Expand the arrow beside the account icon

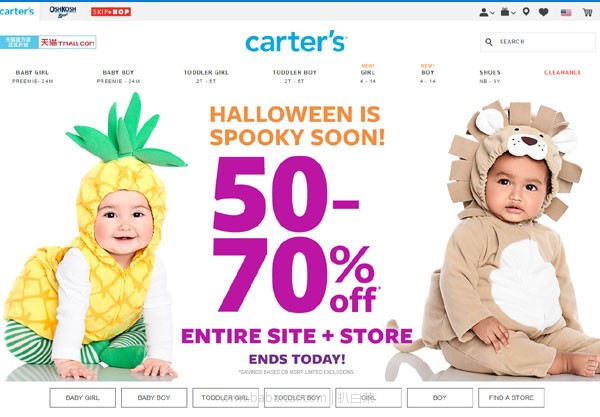[492, 13]
